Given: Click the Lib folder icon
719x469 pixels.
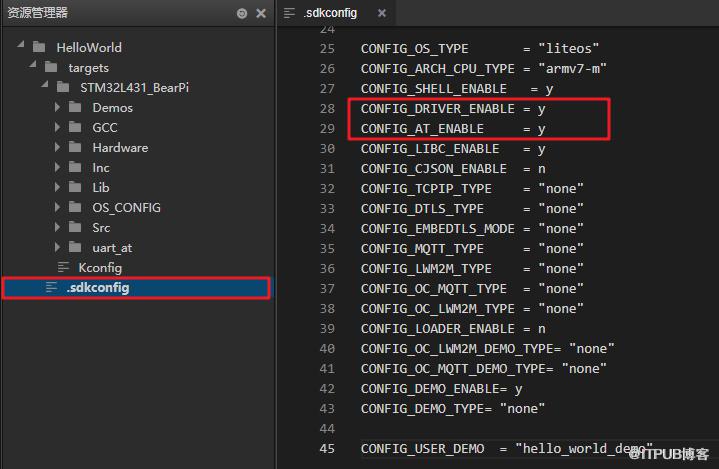Looking at the screenshot, I should [75, 187].
